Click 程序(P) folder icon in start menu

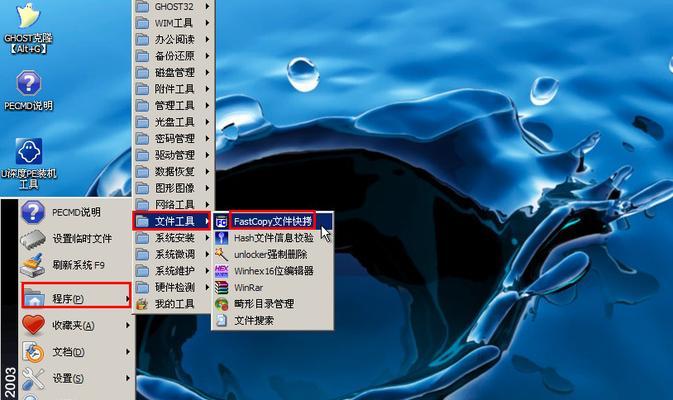coord(34,298)
